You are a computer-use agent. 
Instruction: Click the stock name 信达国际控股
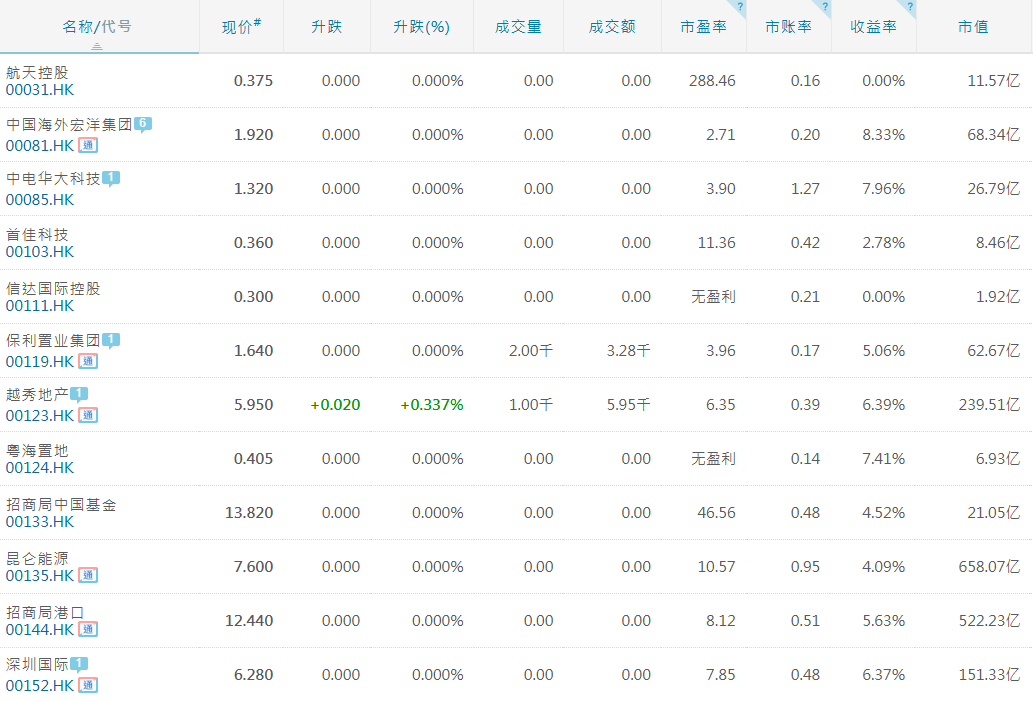tap(53, 289)
